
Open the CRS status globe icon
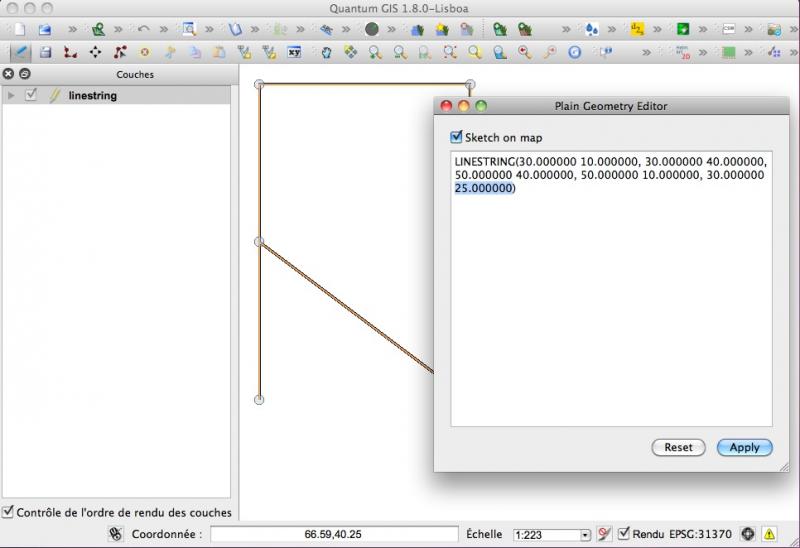(x=747, y=534)
